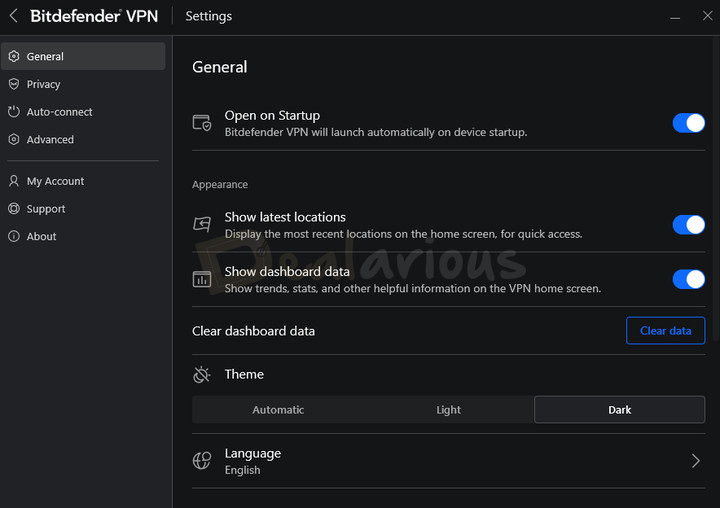Open the General settings section
The width and height of the screenshot is (720, 508).
point(83,56)
